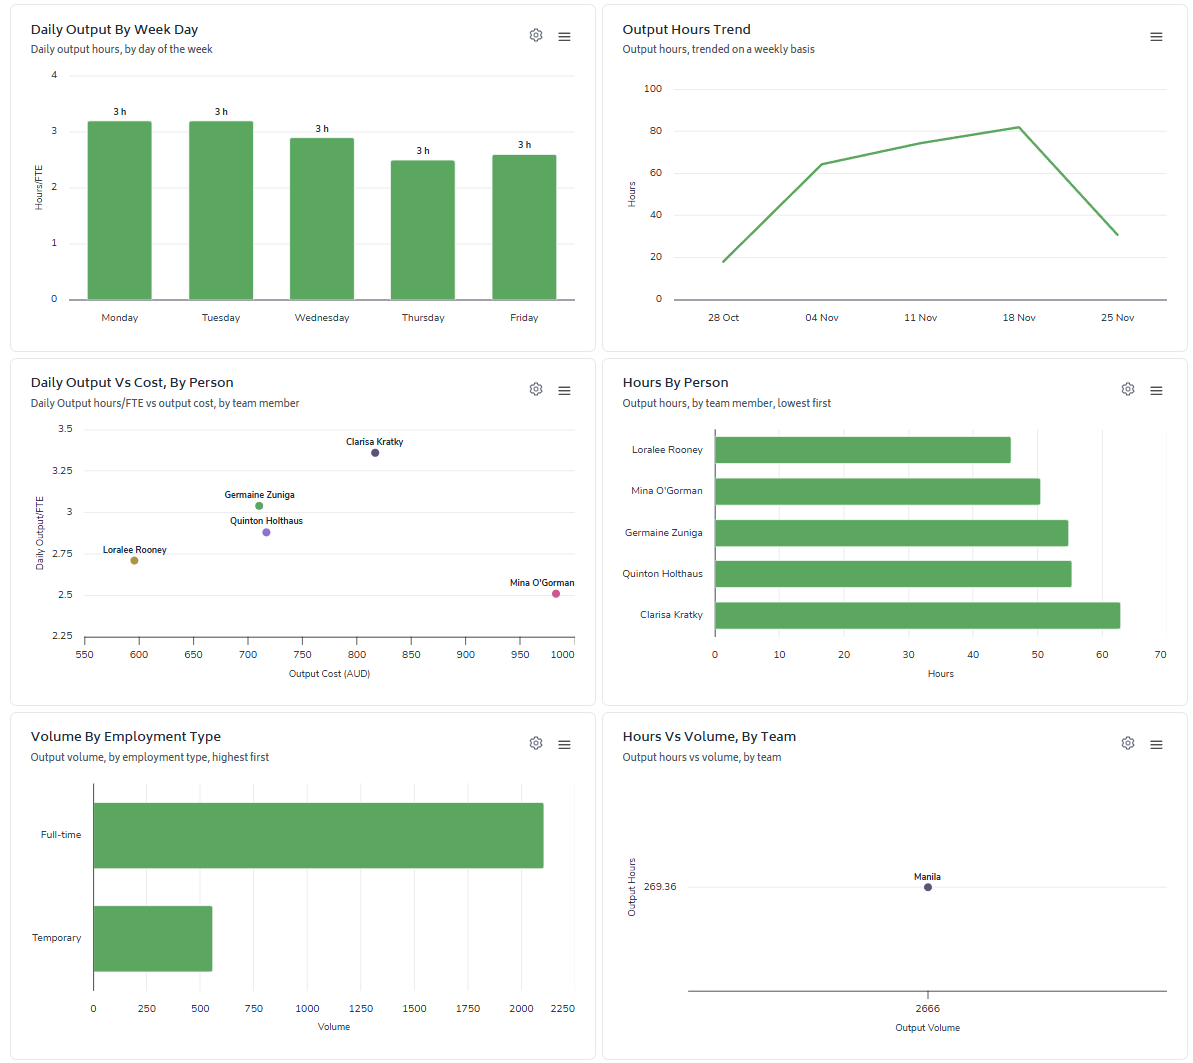1193x1063 pixels.
Task: Click the Manila data point
Action: point(927,887)
